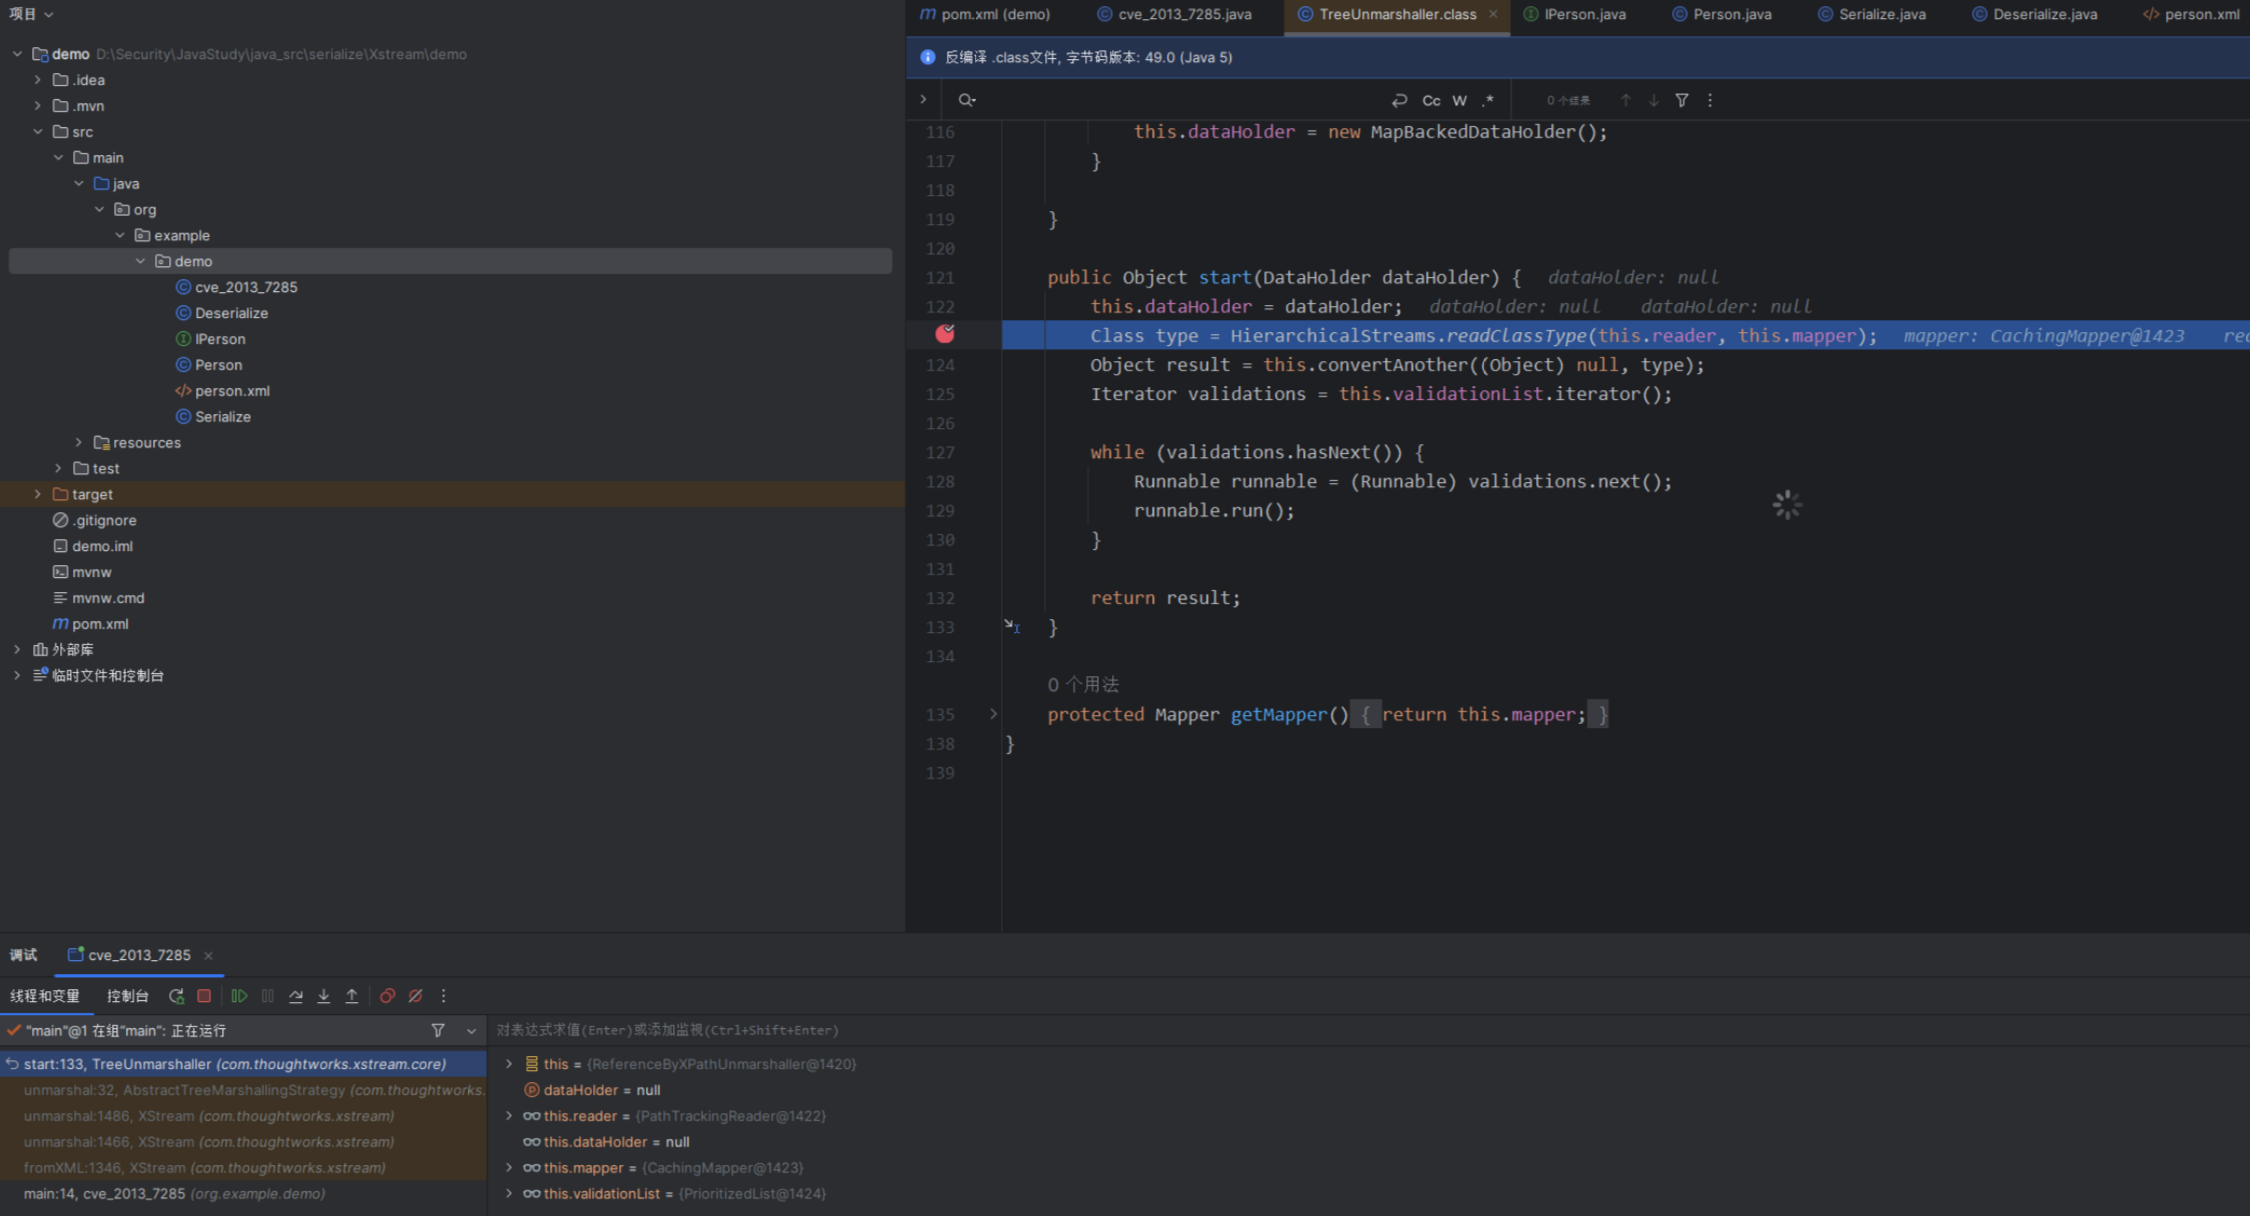This screenshot has width=2250, height=1216.
Task: Expand the target folder in project tree
Action: pyautogui.click(x=38, y=494)
